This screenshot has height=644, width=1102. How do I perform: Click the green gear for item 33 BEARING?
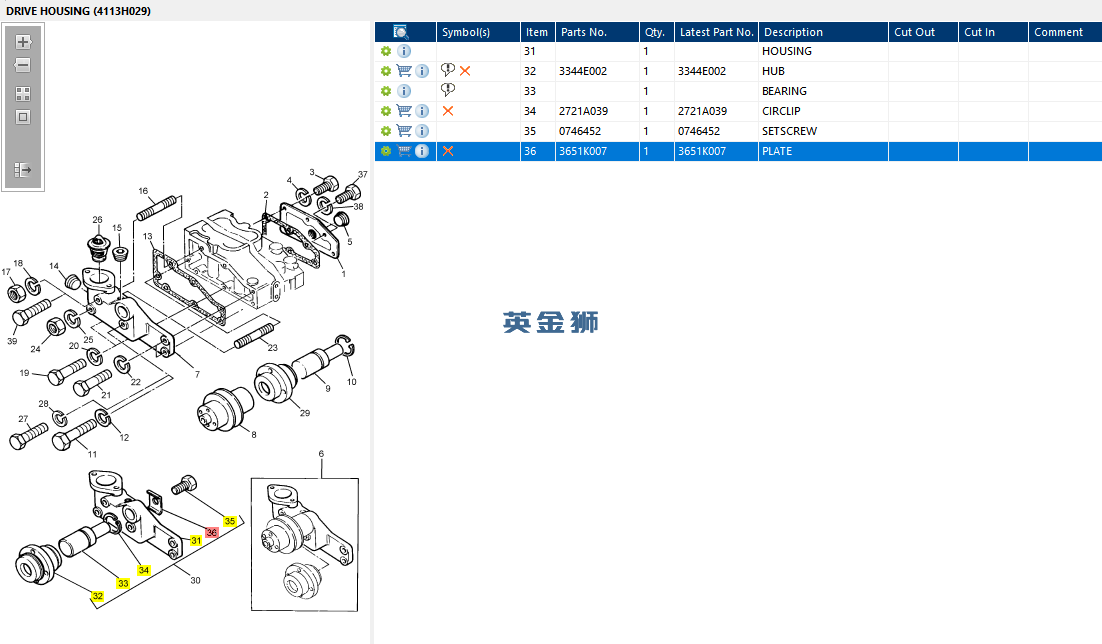pyautogui.click(x=386, y=91)
